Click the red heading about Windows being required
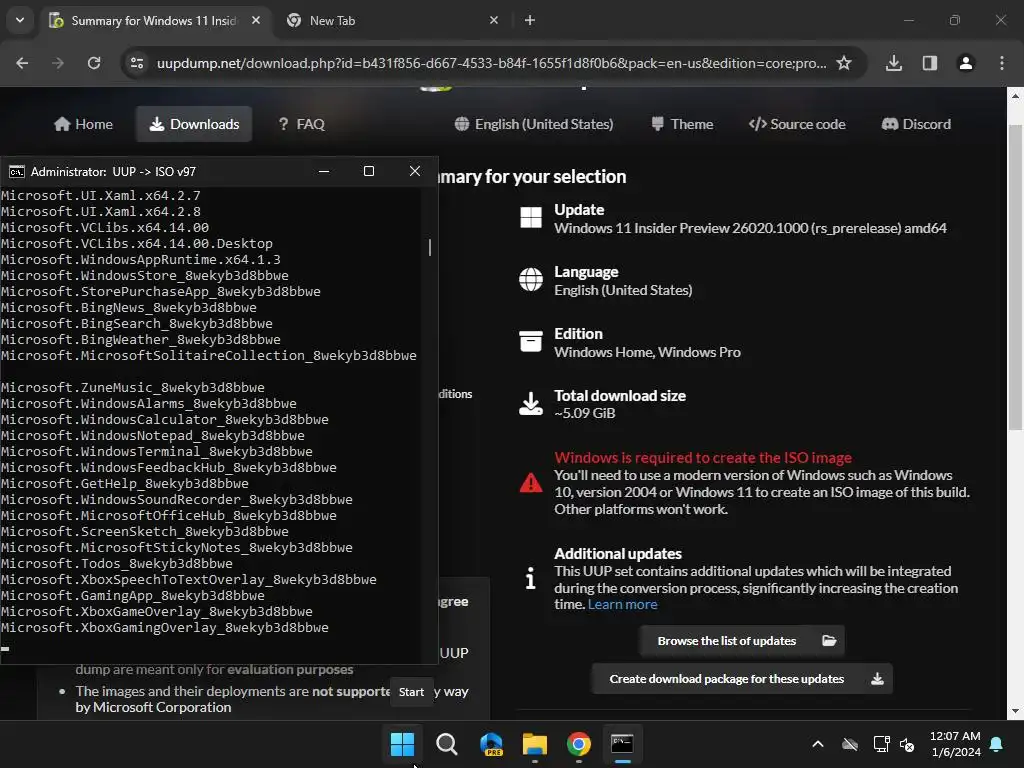 pos(703,458)
